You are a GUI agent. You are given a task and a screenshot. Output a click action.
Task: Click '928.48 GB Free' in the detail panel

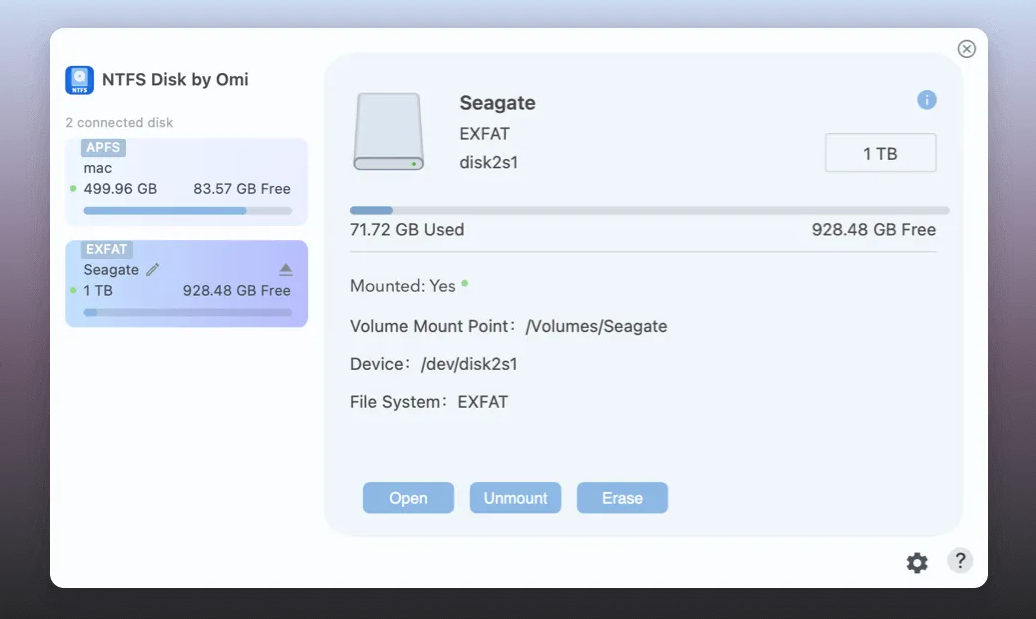[873, 230]
